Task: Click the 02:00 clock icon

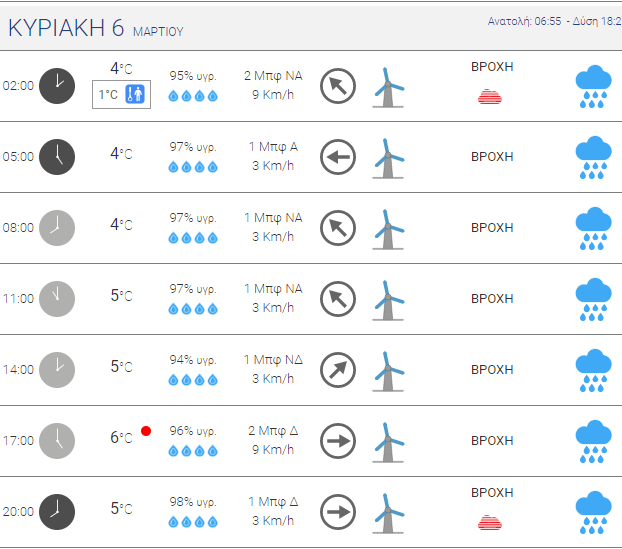Action: pos(57,86)
